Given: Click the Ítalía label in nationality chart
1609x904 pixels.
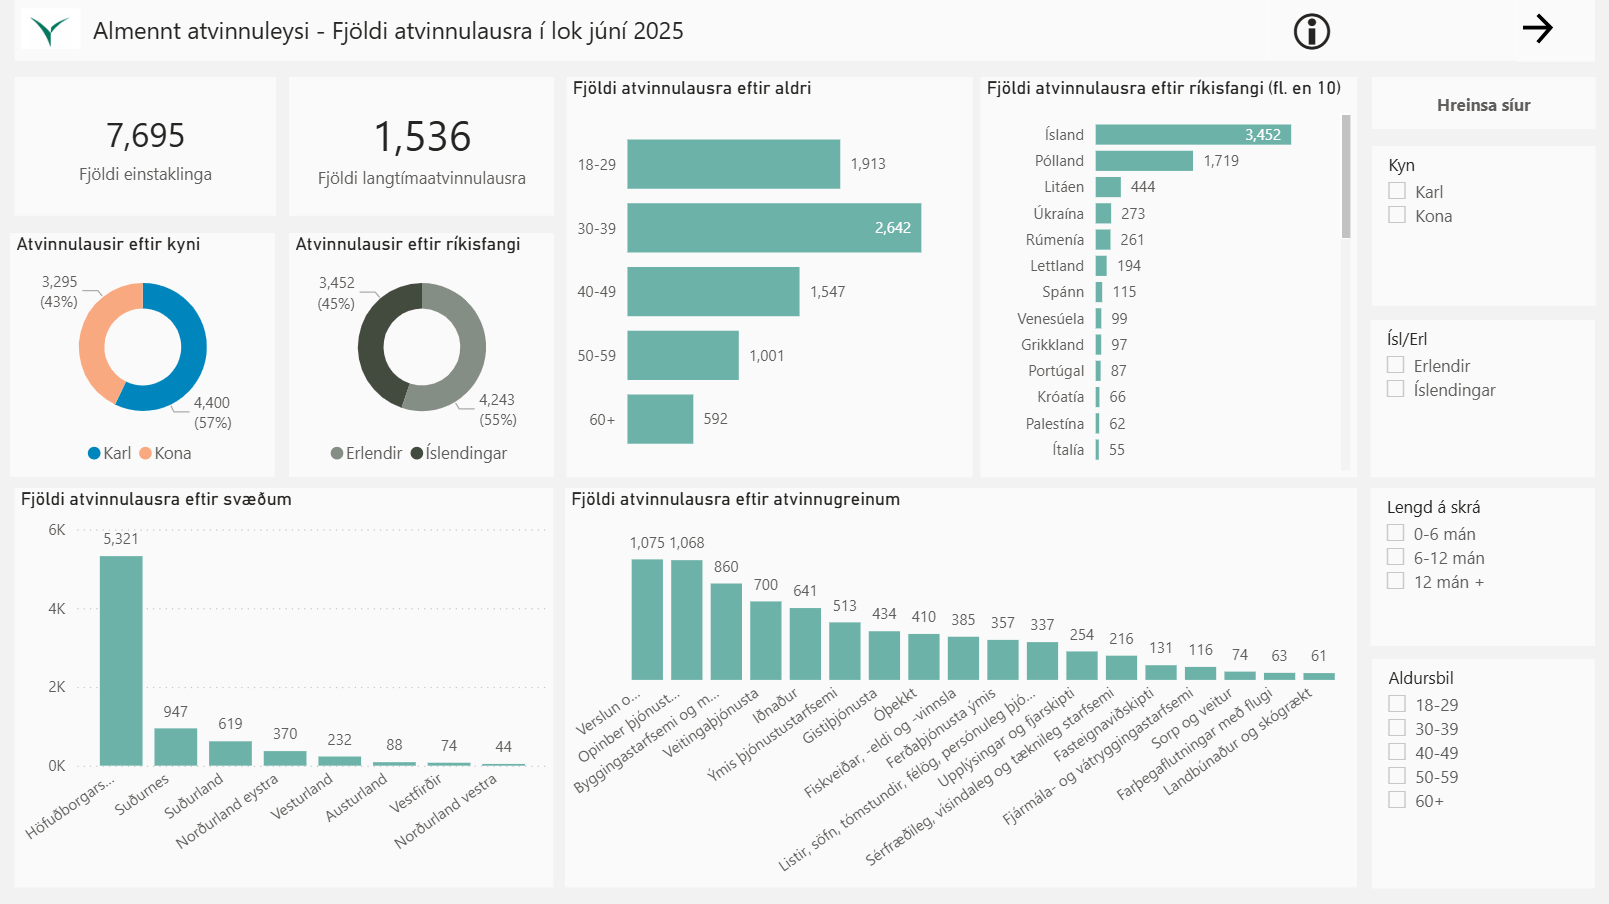Looking at the screenshot, I should [1068, 450].
